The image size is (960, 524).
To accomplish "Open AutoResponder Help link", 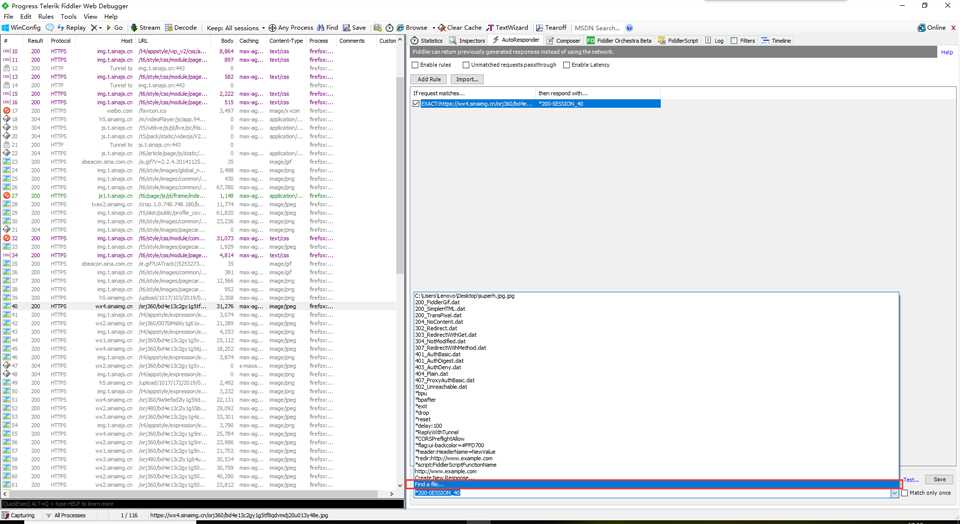I will 947,53.
